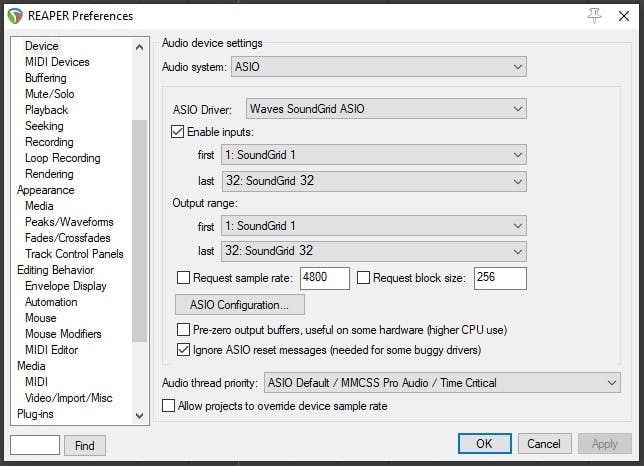
Task: Click the category list scroll up arrow
Action: [x=139, y=47]
